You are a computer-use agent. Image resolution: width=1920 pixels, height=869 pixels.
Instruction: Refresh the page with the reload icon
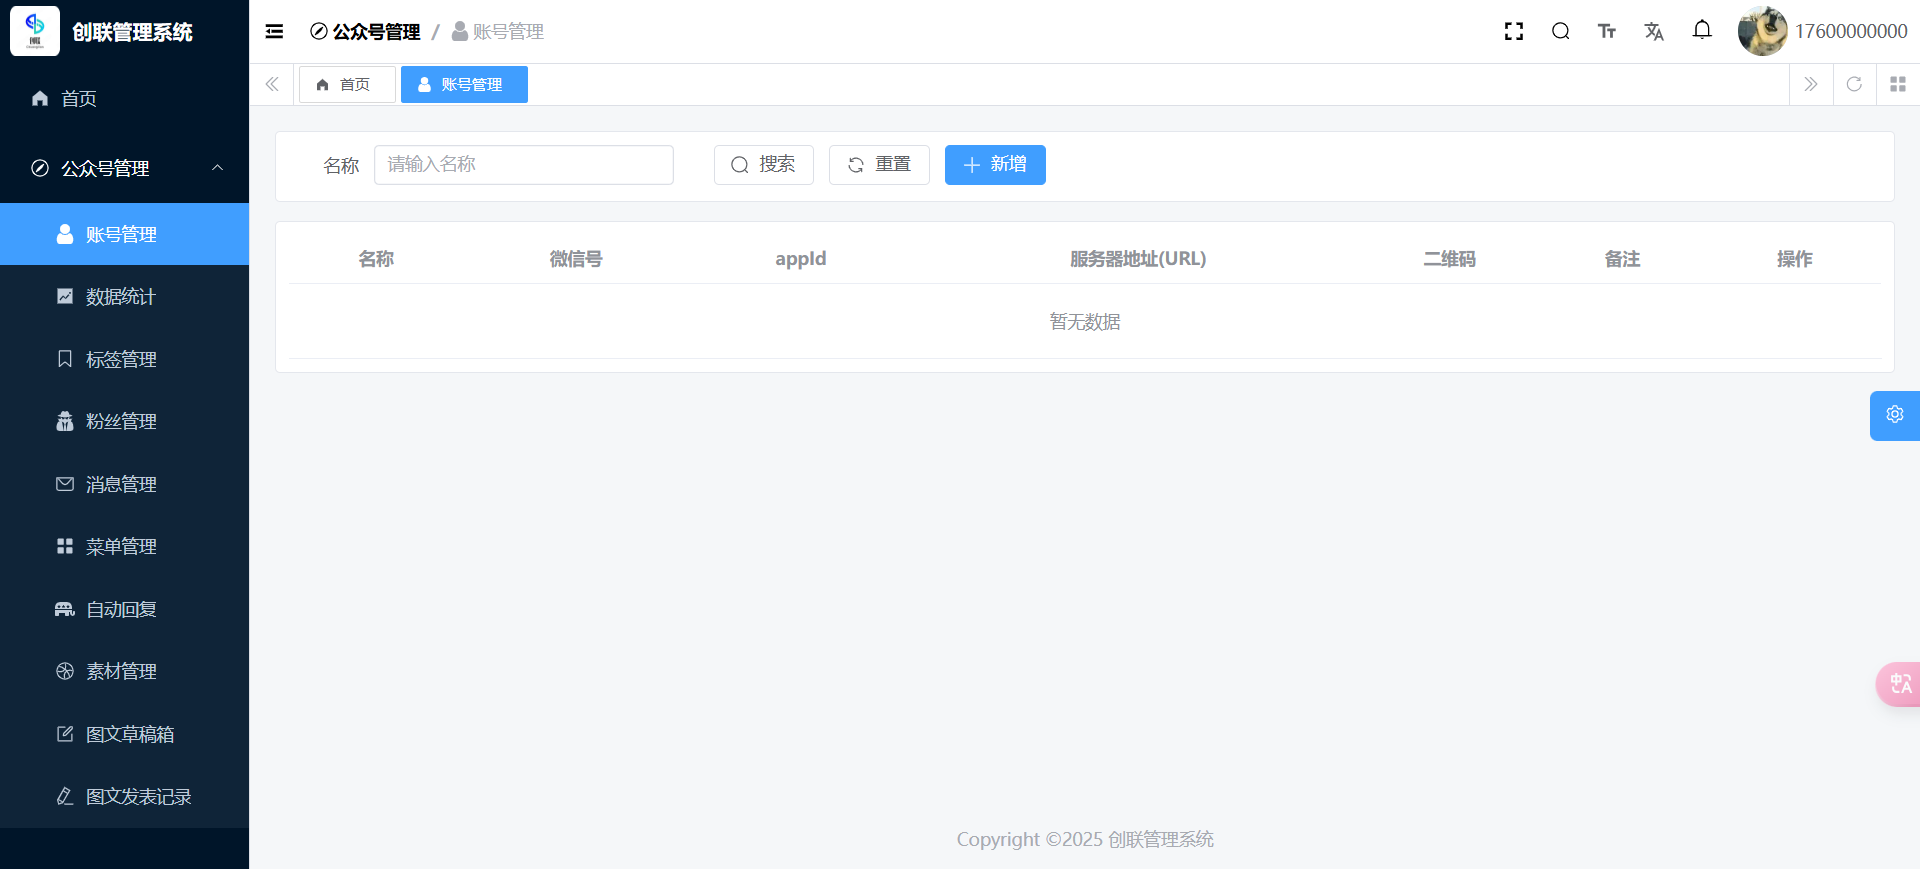[x=1854, y=84]
